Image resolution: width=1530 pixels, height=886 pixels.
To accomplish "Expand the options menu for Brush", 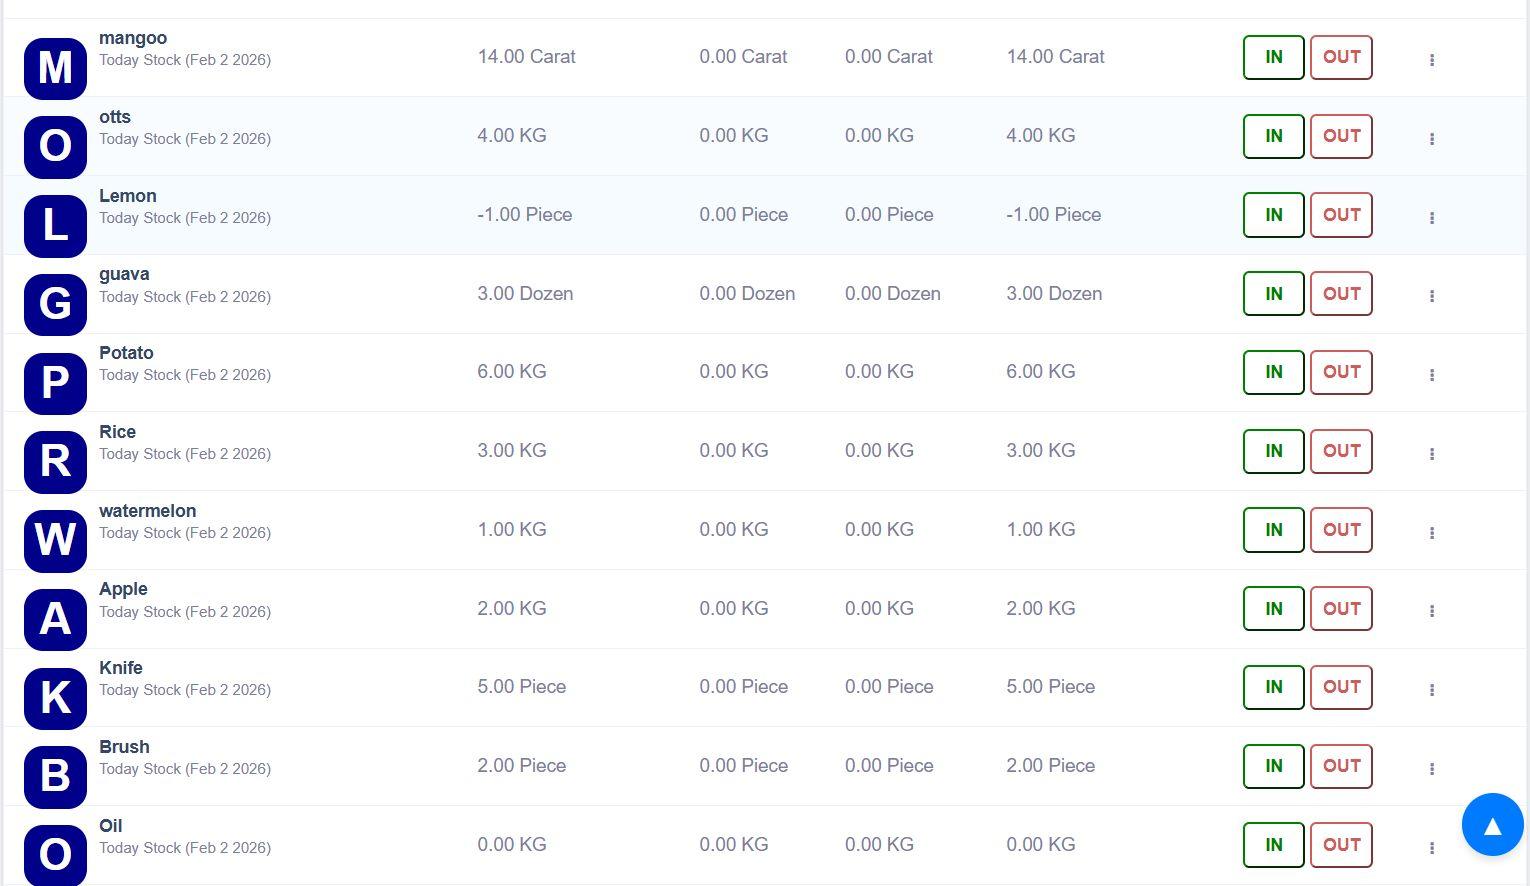I will 1432,768.
